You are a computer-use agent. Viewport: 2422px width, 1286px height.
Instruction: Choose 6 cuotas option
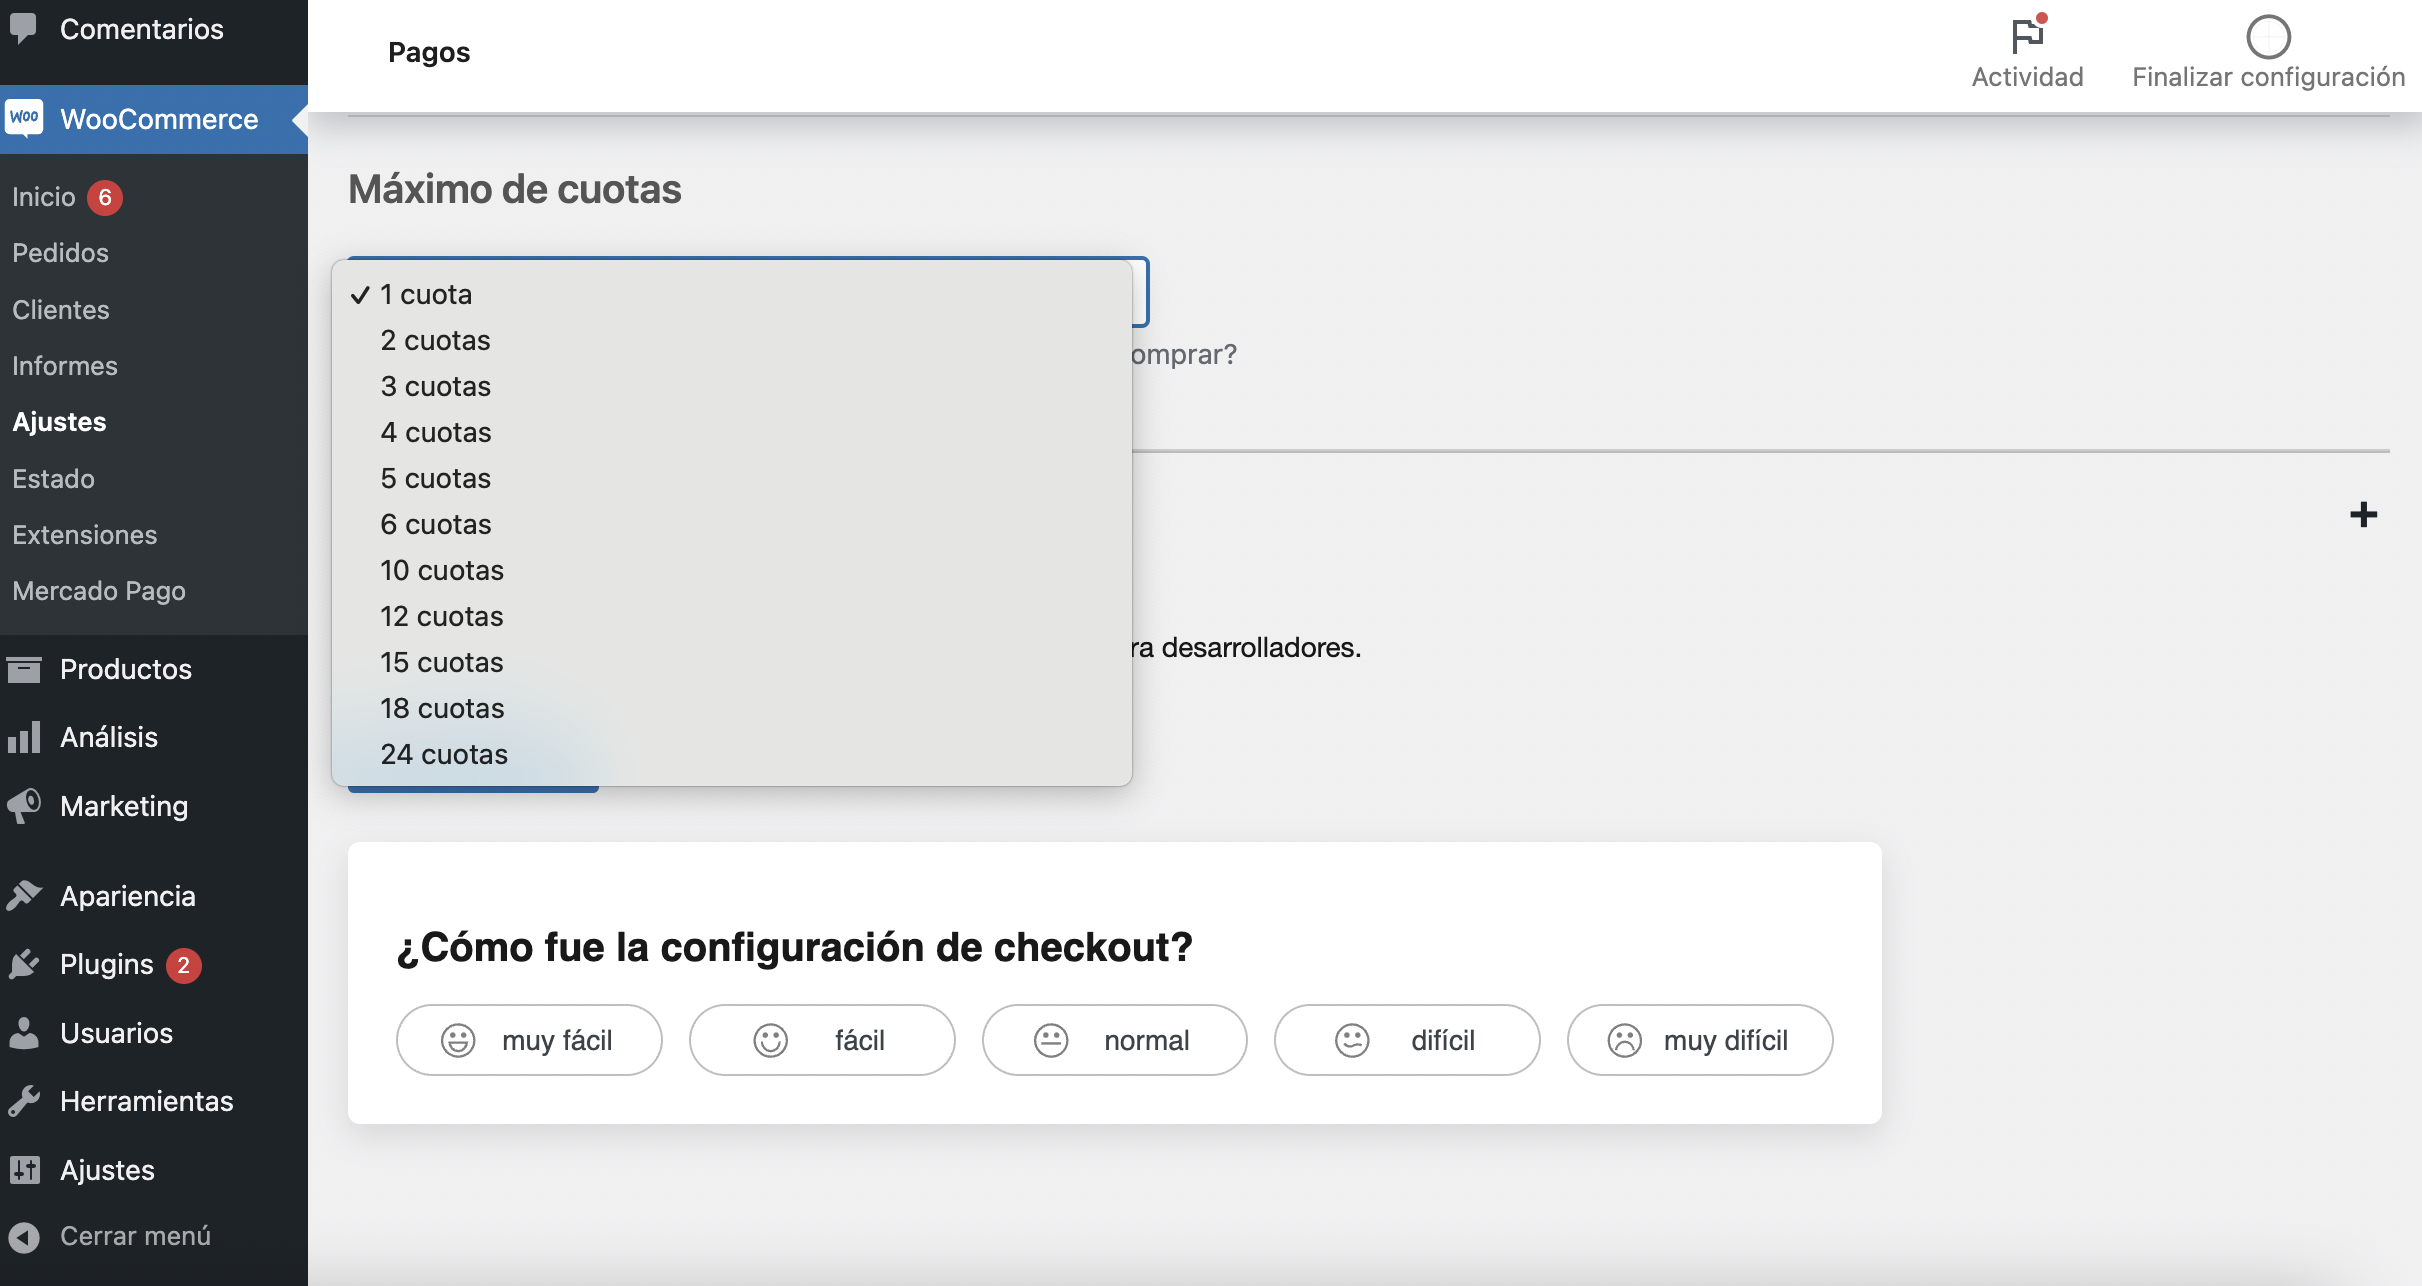[x=732, y=524]
